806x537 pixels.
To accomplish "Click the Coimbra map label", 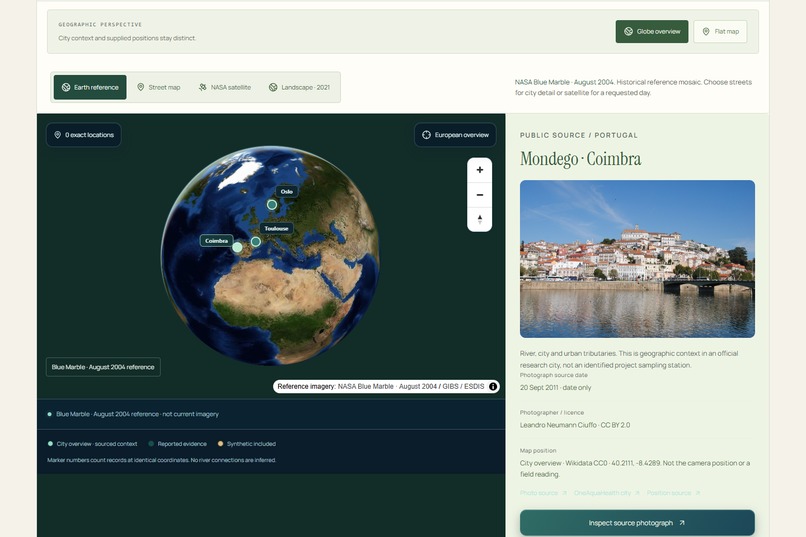I will [x=216, y=240].
